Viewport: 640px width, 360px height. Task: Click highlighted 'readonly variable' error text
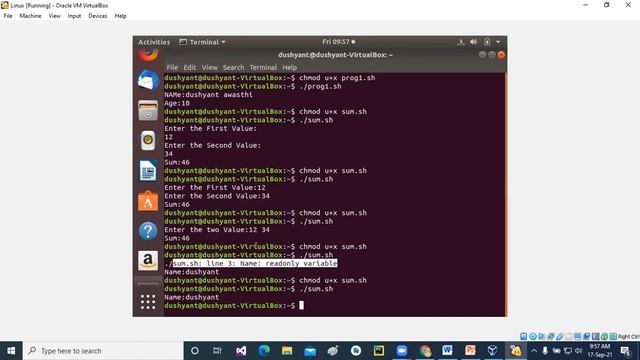(x=301, y=263)
